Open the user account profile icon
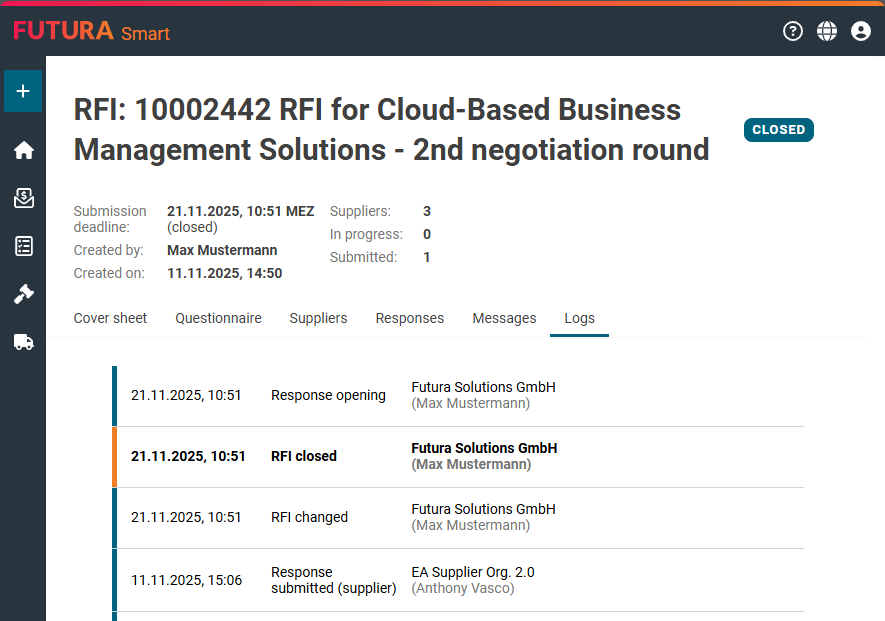Screen dimensions: 885x621 coord(861,31)
